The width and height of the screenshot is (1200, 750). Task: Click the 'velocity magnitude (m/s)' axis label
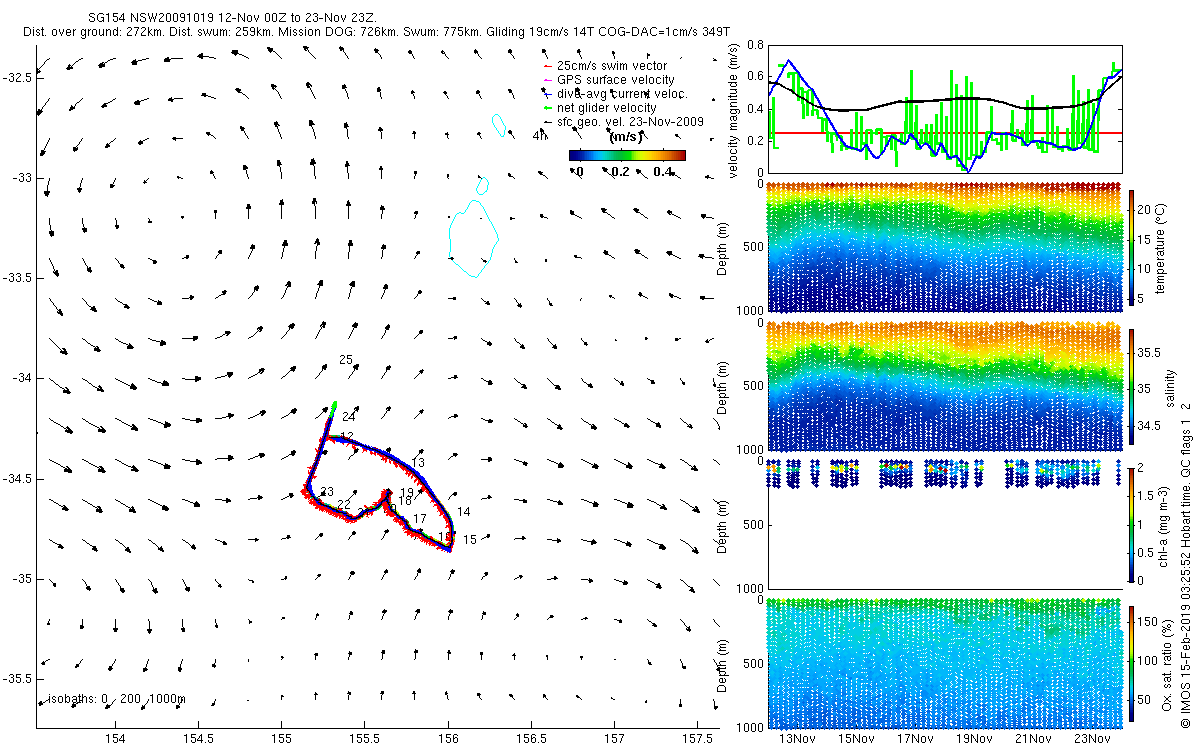click(734, 110)
